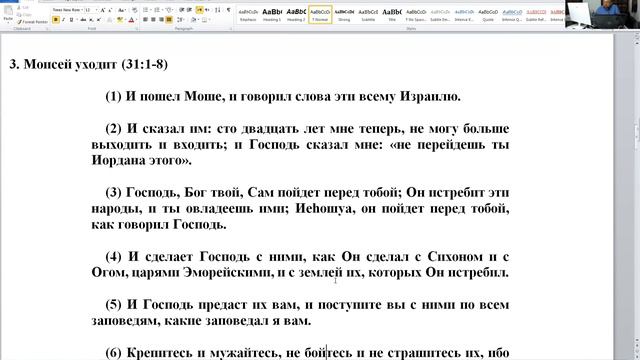Open the Text Effects tool

tap(109, 19)
